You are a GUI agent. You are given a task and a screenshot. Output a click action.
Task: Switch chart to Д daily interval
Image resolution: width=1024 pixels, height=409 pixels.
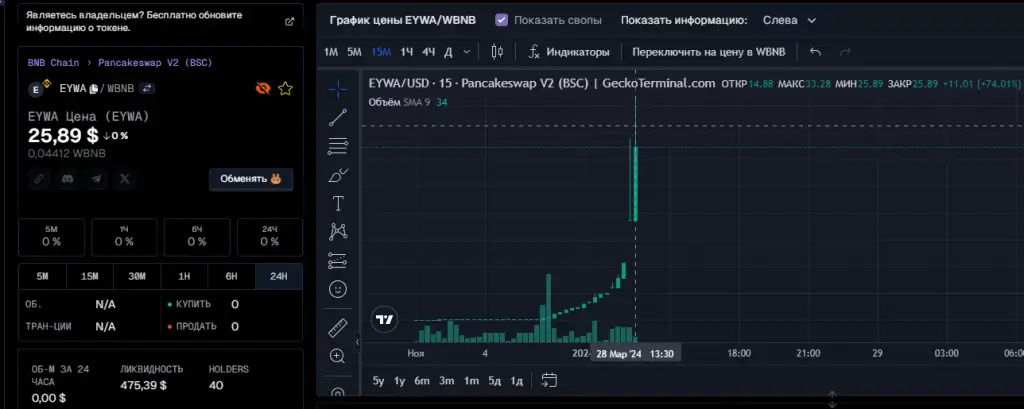448,52
